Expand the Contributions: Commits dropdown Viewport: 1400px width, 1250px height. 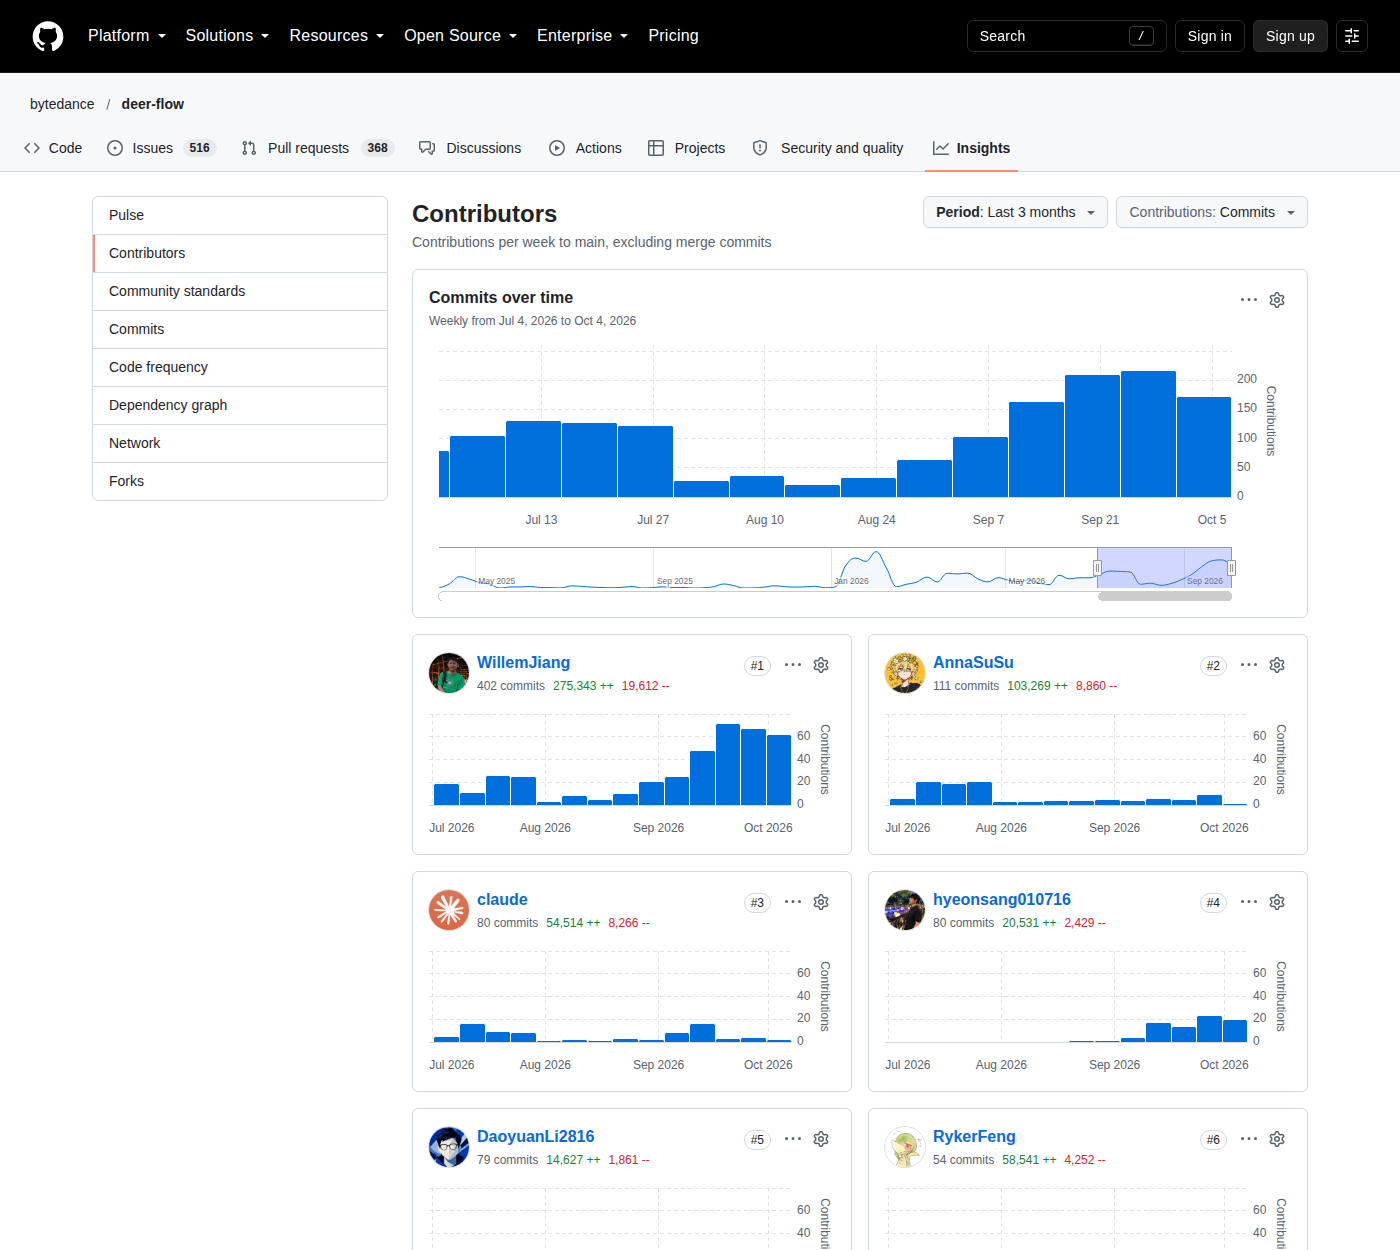click(x=1212, y=212)
